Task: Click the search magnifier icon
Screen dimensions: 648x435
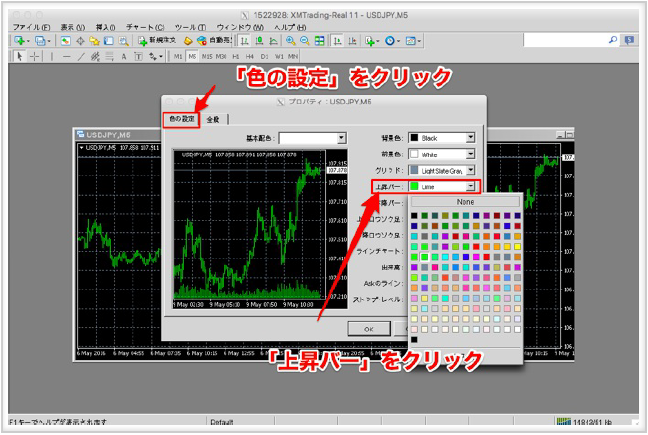Action: point(613,39)
